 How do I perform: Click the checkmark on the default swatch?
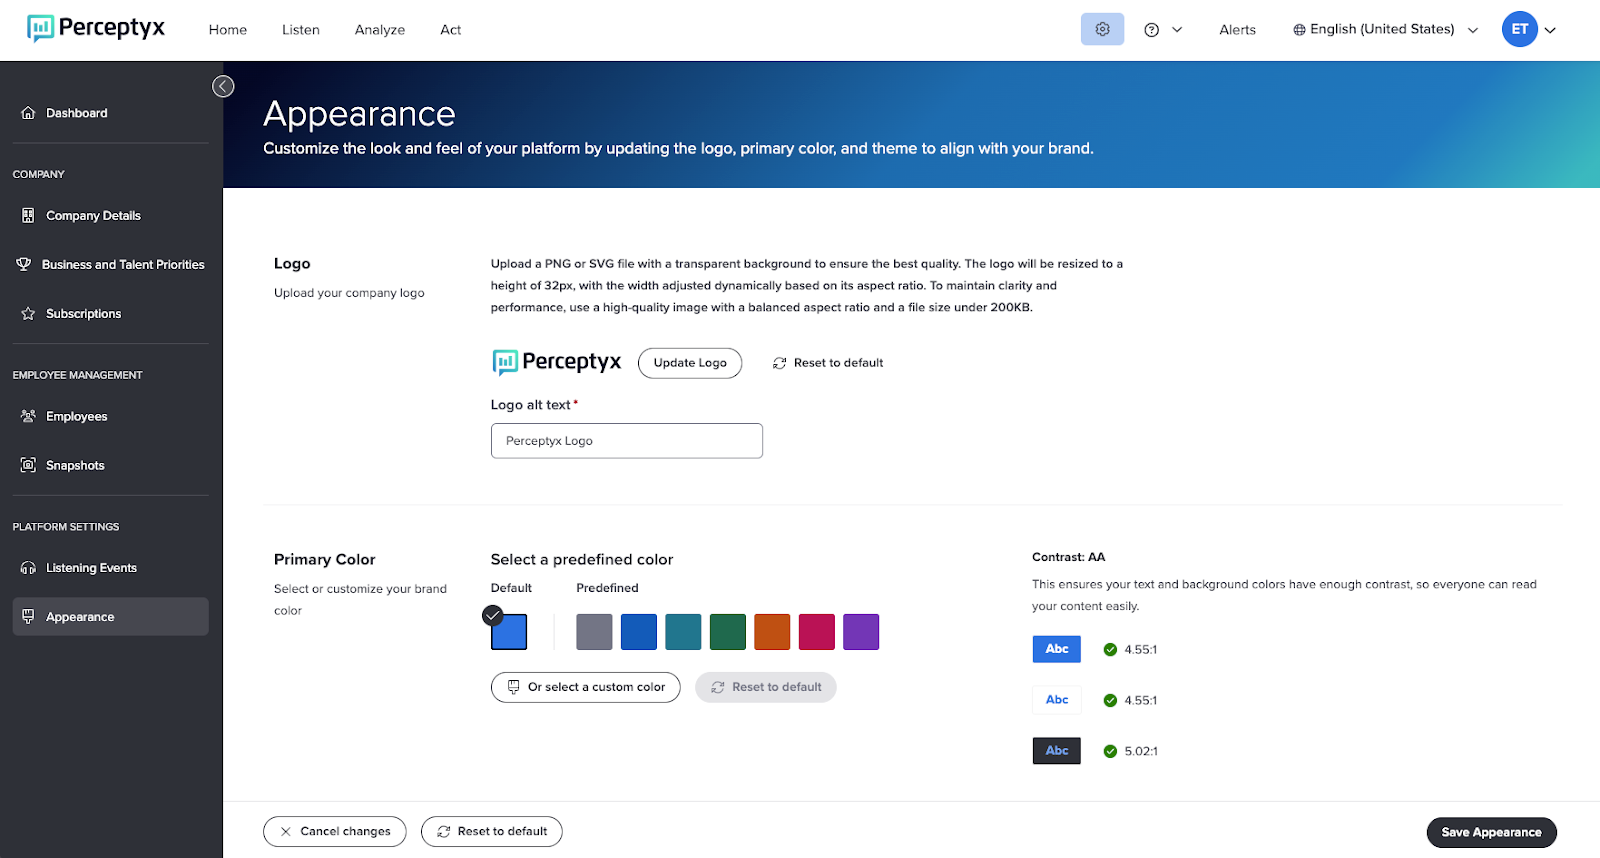click(493, 615)
